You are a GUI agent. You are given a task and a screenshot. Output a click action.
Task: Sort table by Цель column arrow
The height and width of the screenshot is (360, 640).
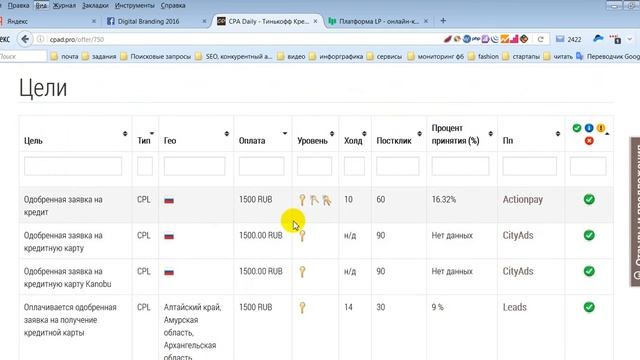[x=125, y=133]
